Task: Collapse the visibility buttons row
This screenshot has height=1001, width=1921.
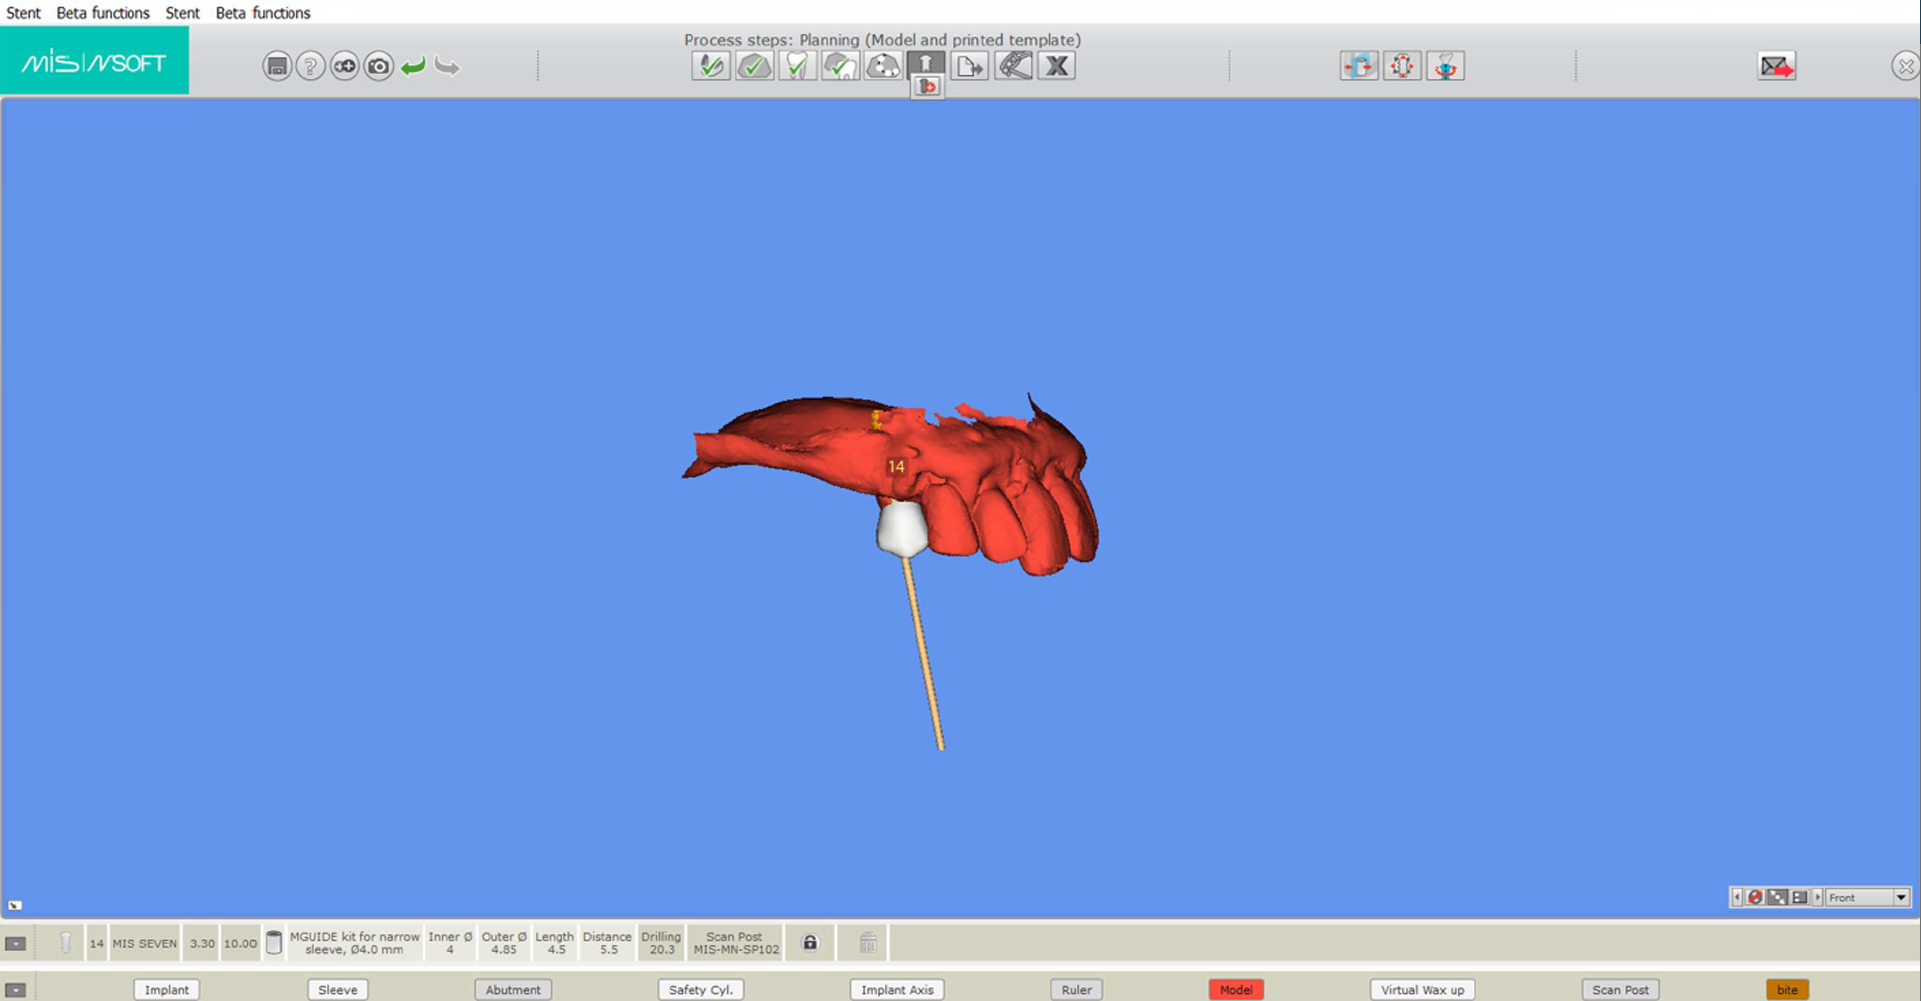Action: point(15,990)
